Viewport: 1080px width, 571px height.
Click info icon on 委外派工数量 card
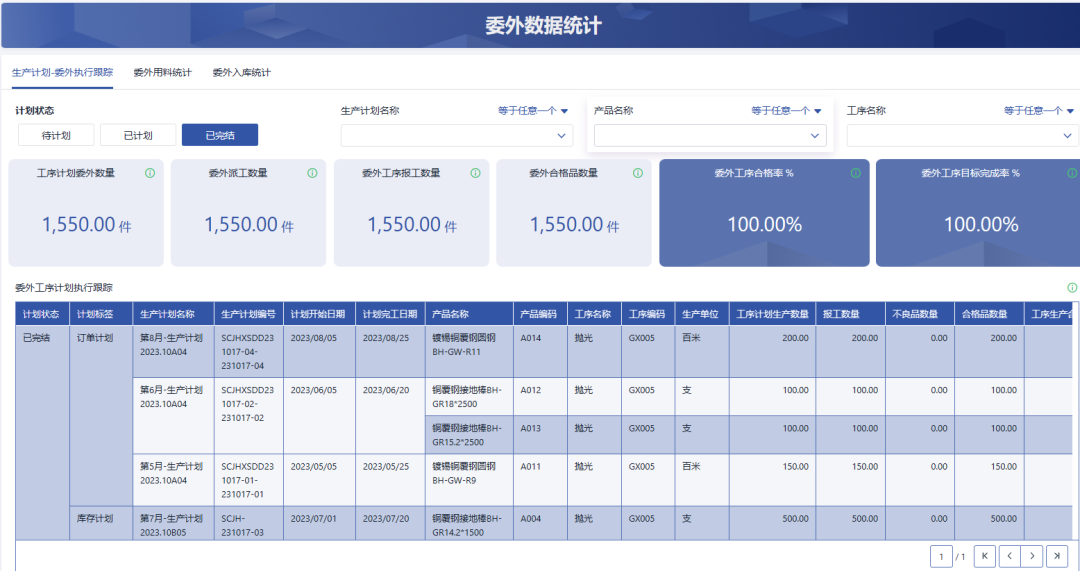pyautogui.click(x=312, y=173)
